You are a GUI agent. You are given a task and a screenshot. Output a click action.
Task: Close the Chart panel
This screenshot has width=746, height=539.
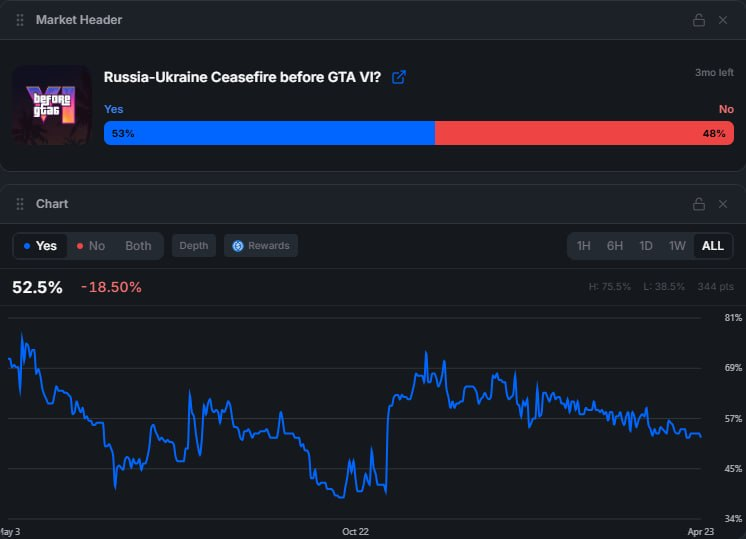pyautogui.click(x=723, y=204)
